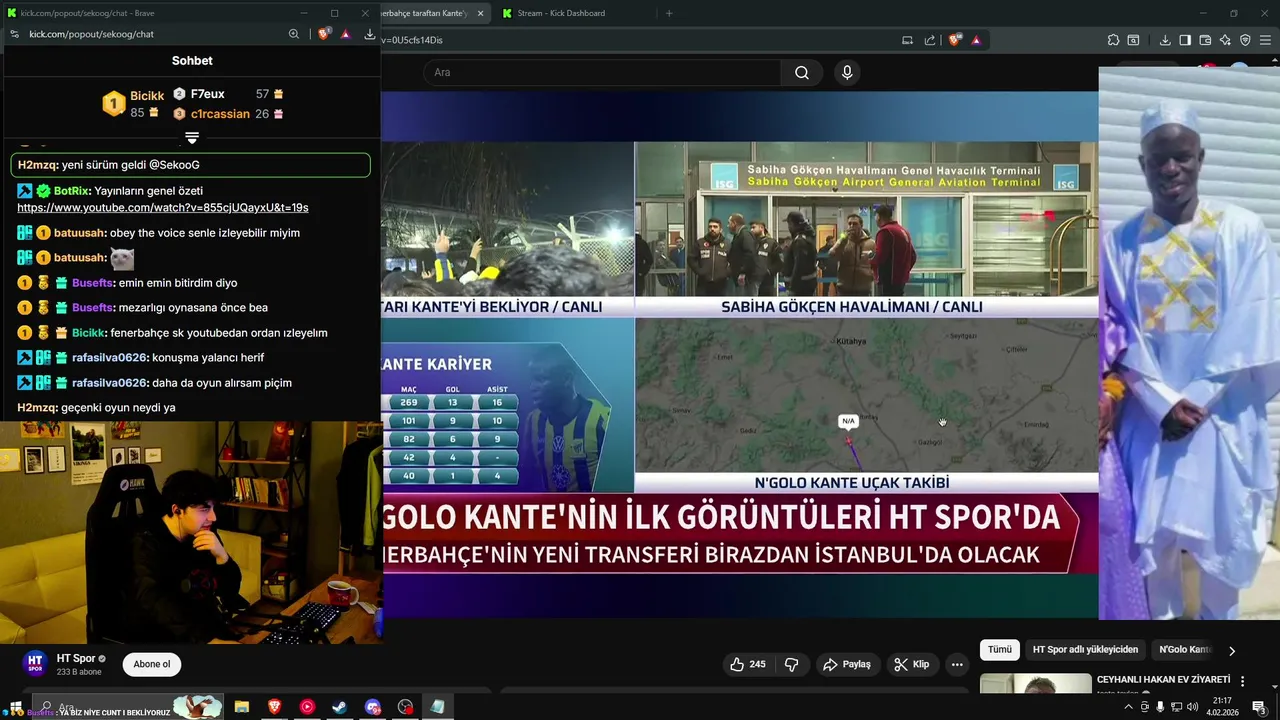Open the Brave hamburger main menu
1280x720 pixels.
1265,40
